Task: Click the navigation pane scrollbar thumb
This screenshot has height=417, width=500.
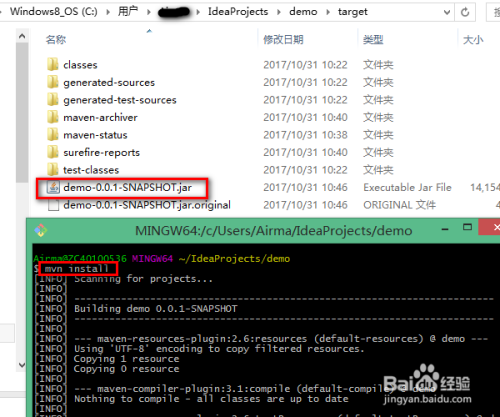Action: [22, 112]
